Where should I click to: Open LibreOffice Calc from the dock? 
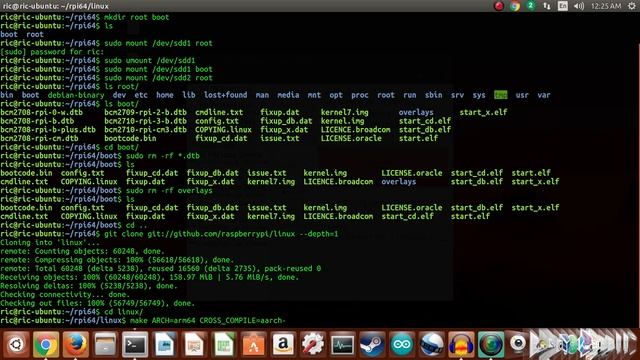pos(224,345)
